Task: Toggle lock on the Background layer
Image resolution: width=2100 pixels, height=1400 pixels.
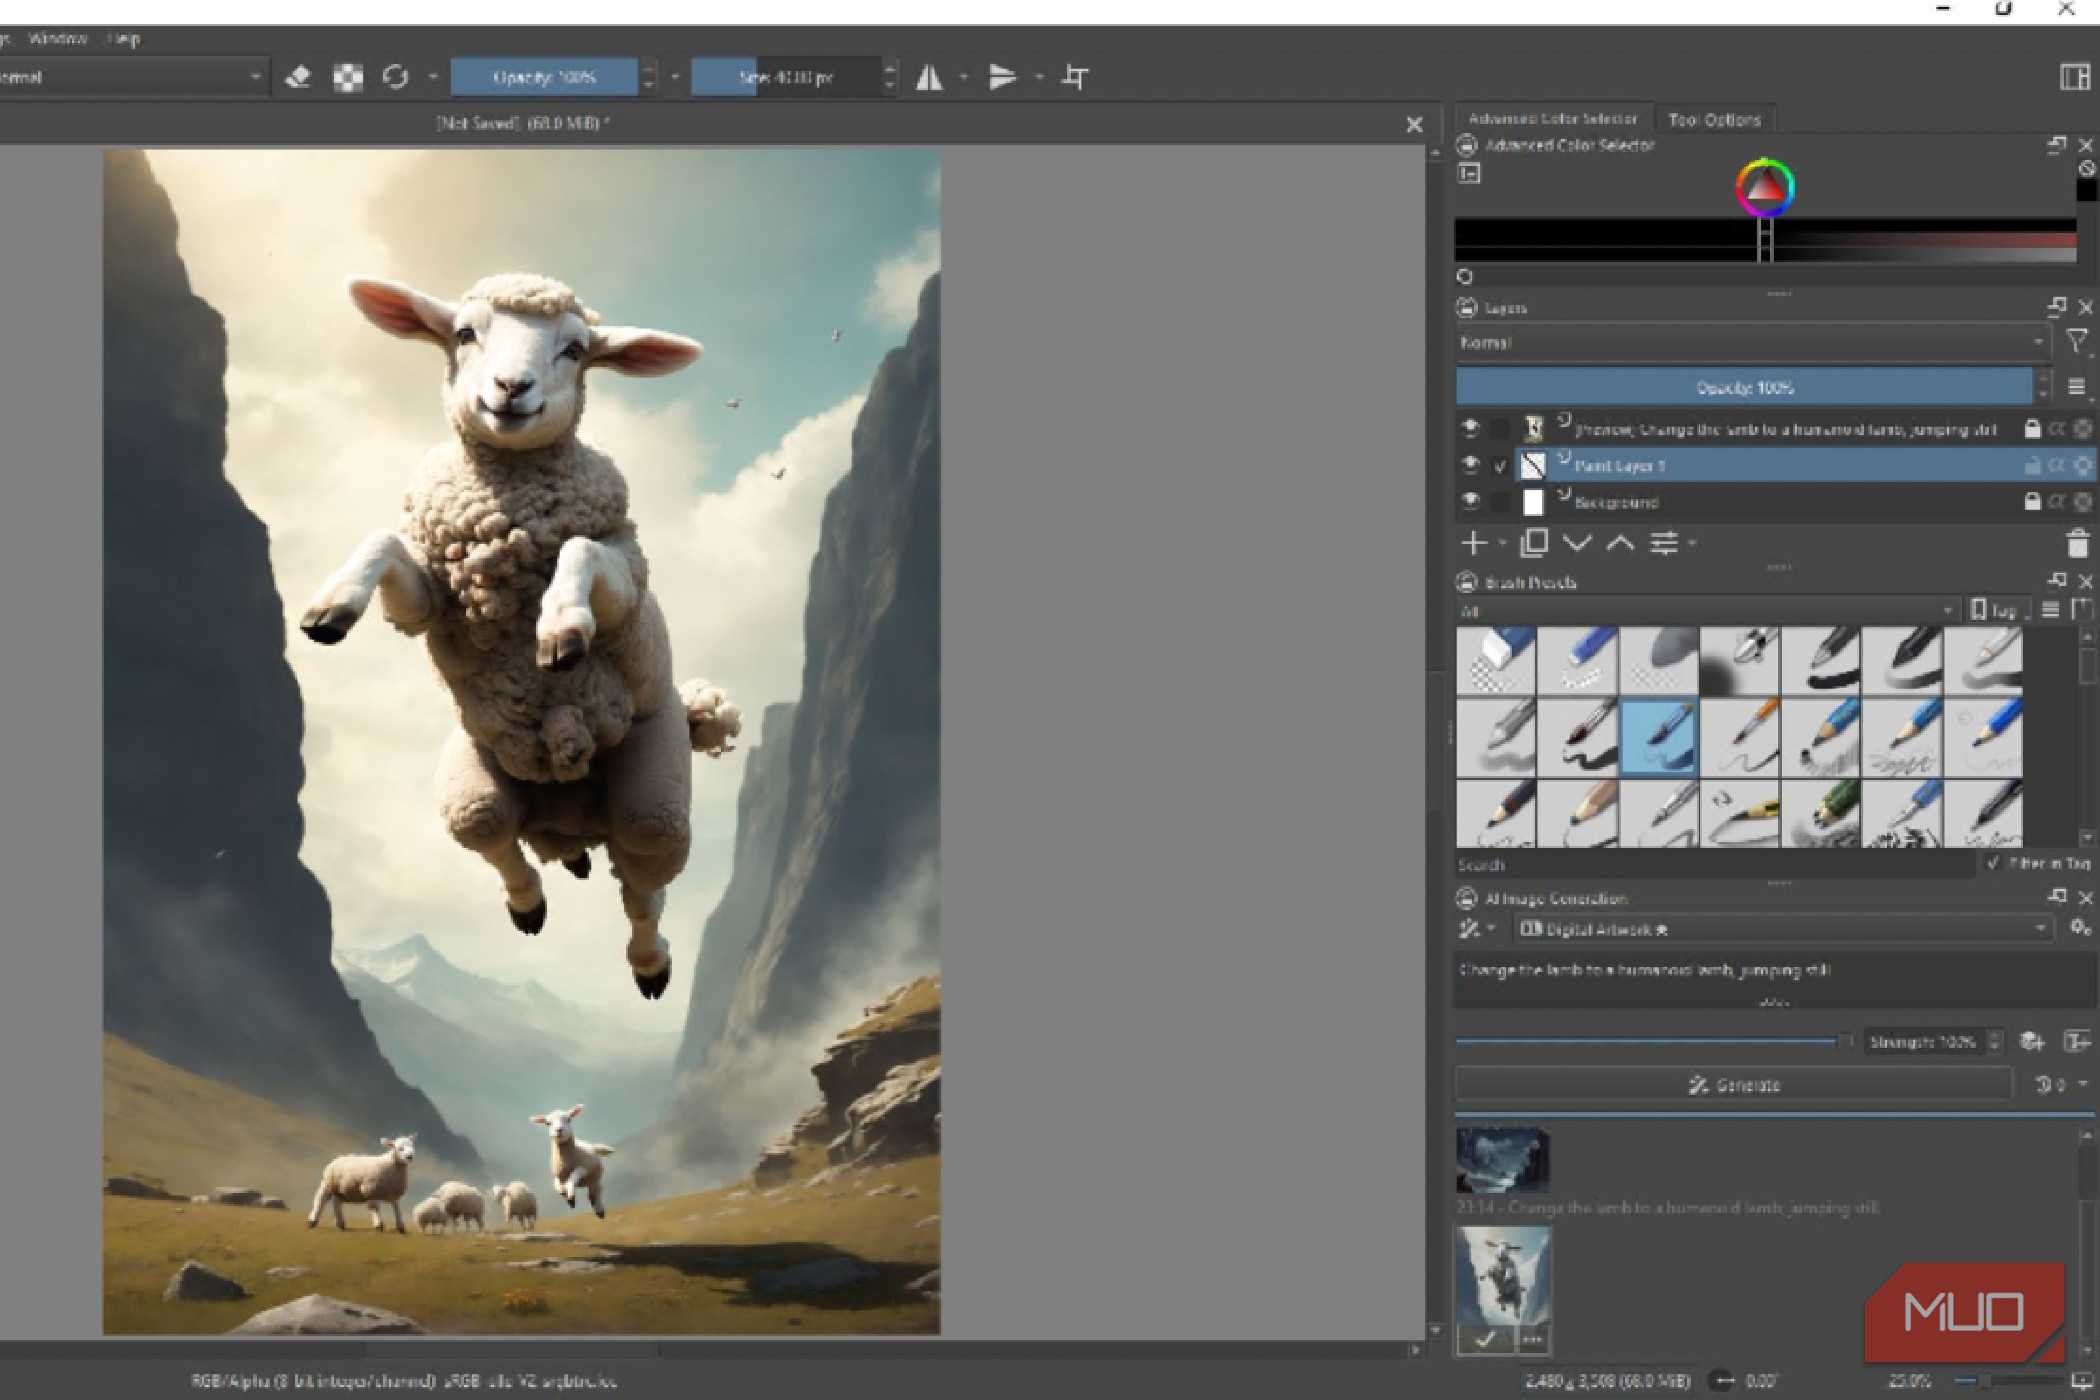Action: [2032, 501]
